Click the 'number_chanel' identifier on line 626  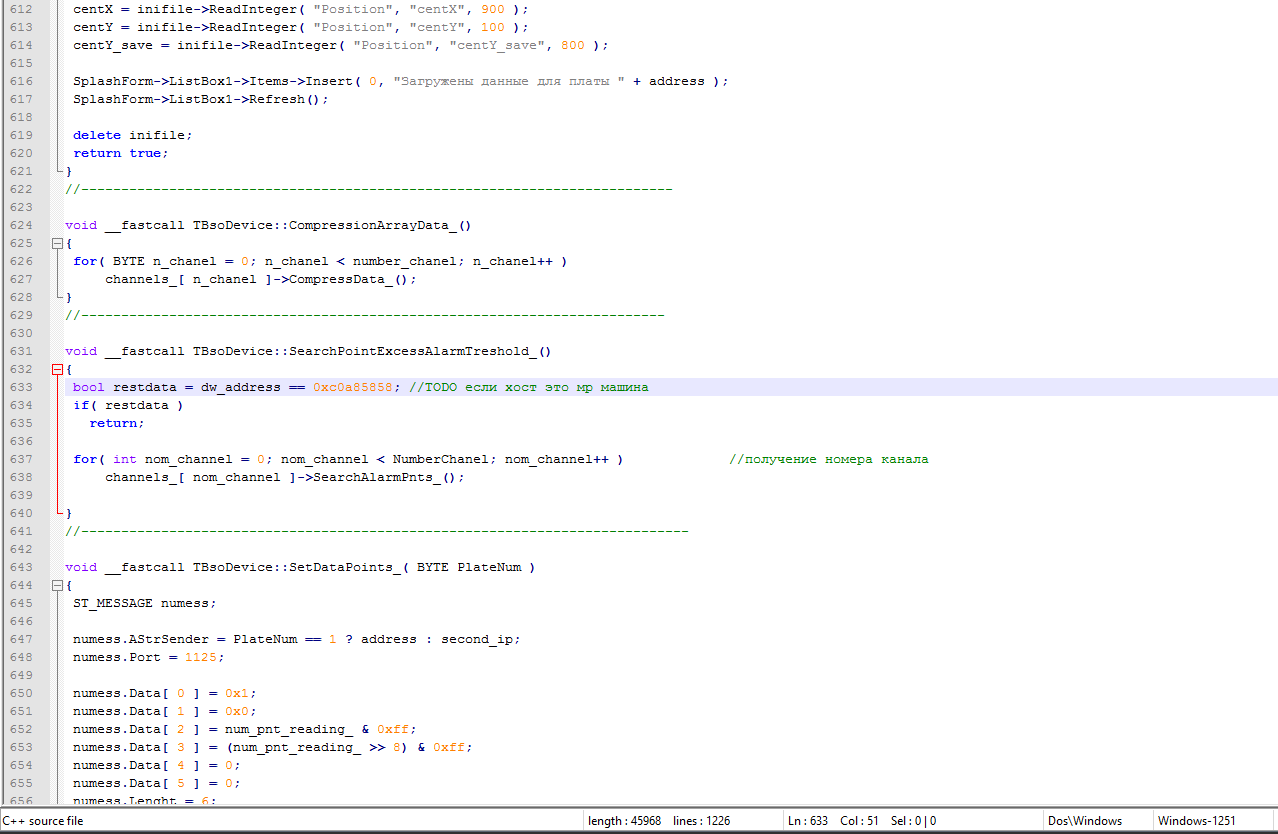pyautogui.click(x=405, y=261)
